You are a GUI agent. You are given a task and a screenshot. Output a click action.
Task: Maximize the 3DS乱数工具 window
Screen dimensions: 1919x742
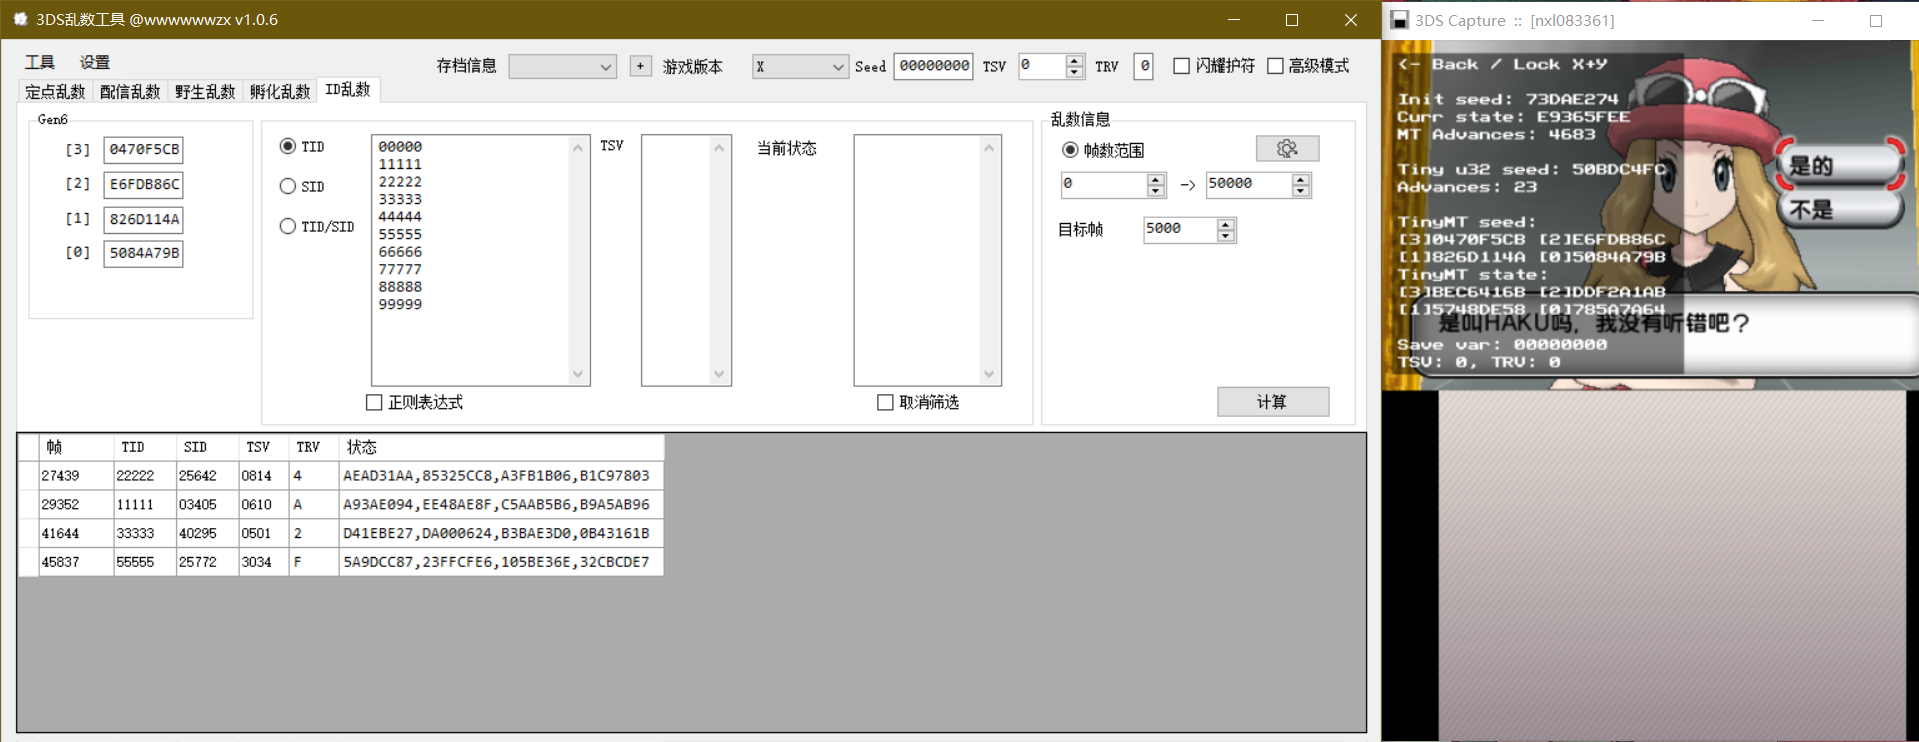click(x=1291, y=20)
